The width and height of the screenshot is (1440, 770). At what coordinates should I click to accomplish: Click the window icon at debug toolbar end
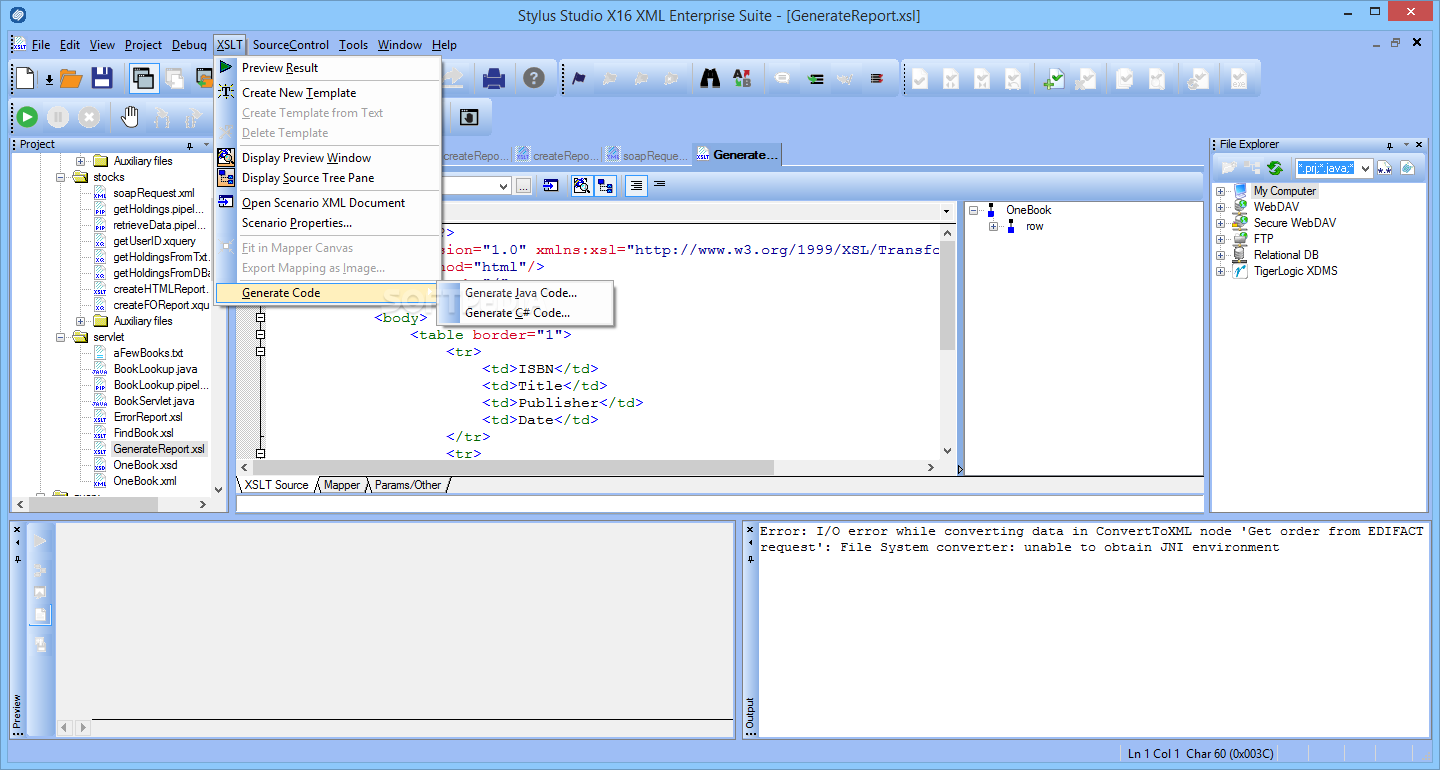[x=469, y=117]
